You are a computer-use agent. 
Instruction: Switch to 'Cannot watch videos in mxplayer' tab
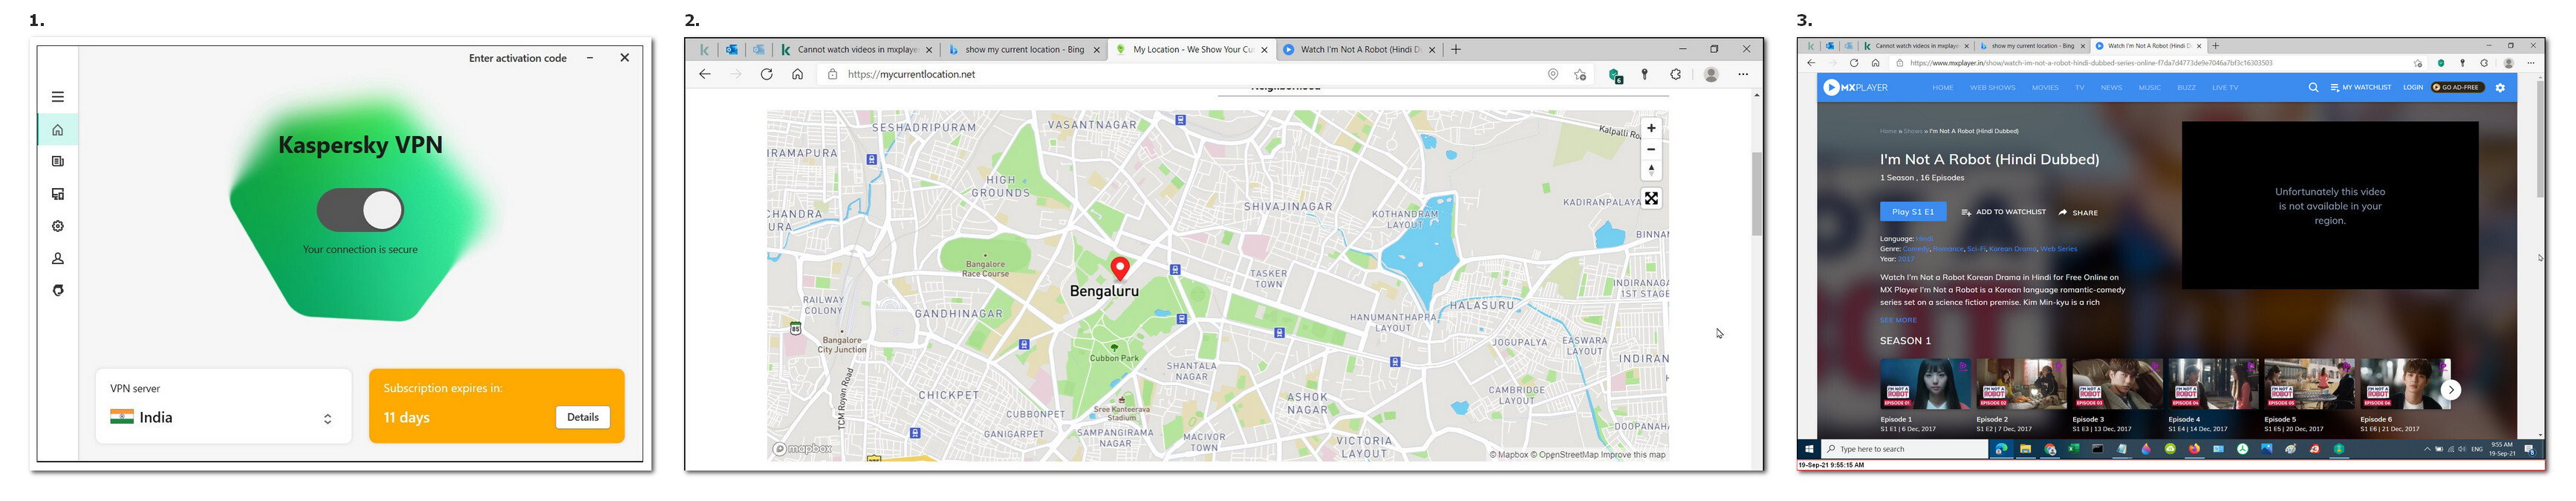(x=856, y=49)
